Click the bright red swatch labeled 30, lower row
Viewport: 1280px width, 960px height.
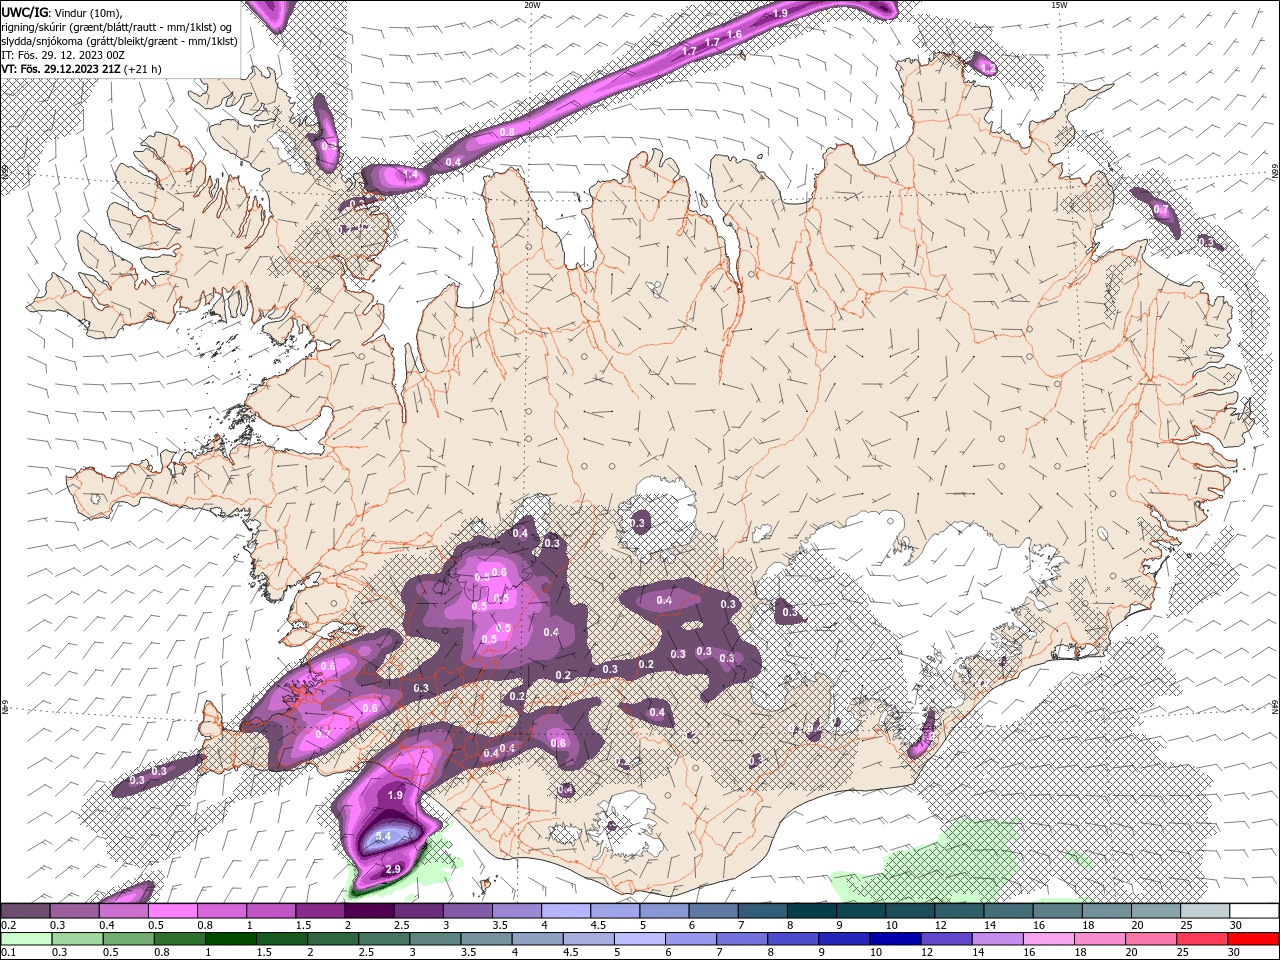coord(1253,939)
